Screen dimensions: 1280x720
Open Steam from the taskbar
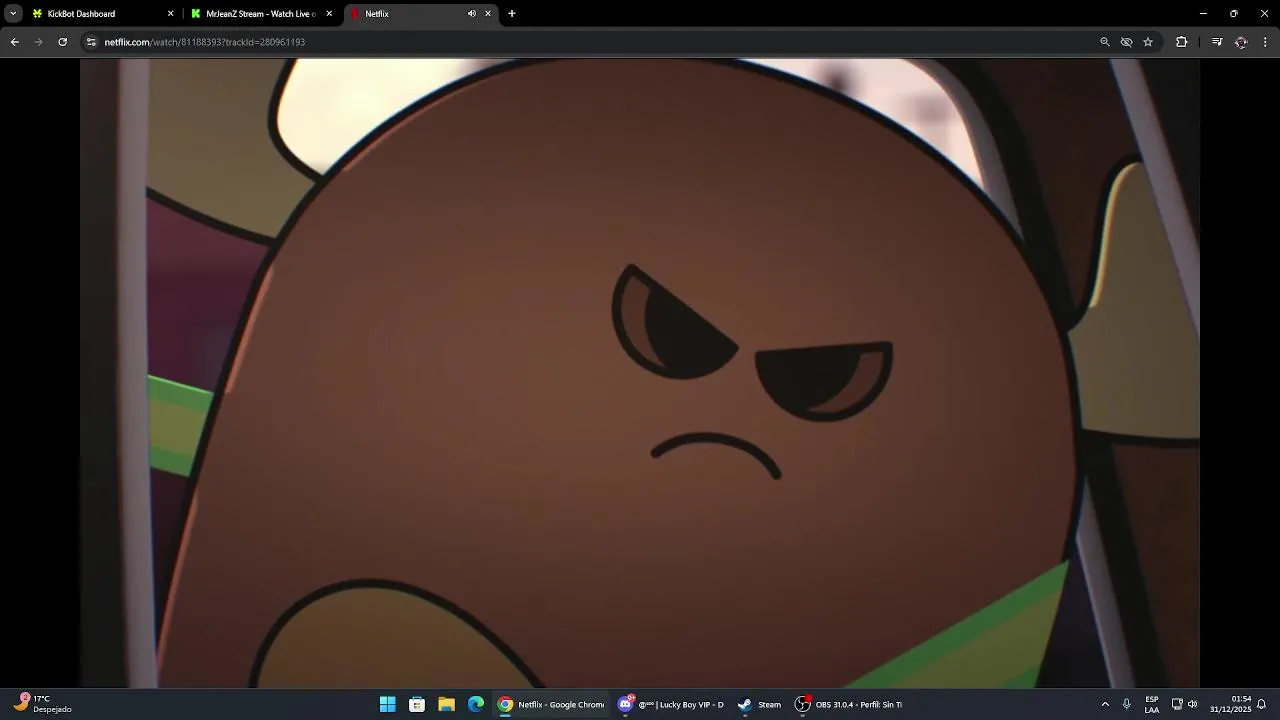coord(760,704)
